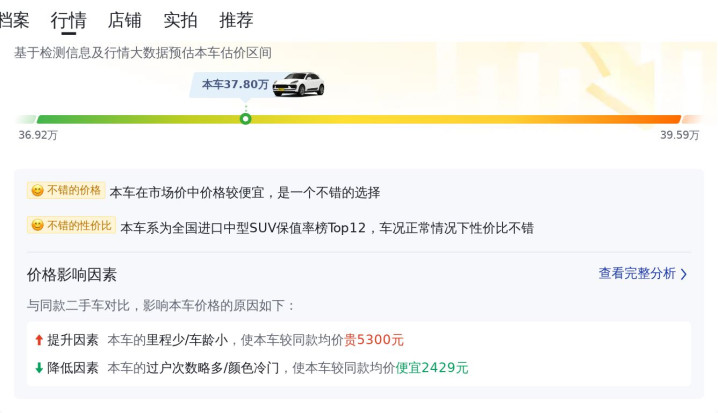Click the green down arrow beside 降低因素
Image resolution: width=718 pixels, height=413 pixels.
click(39, 368)
